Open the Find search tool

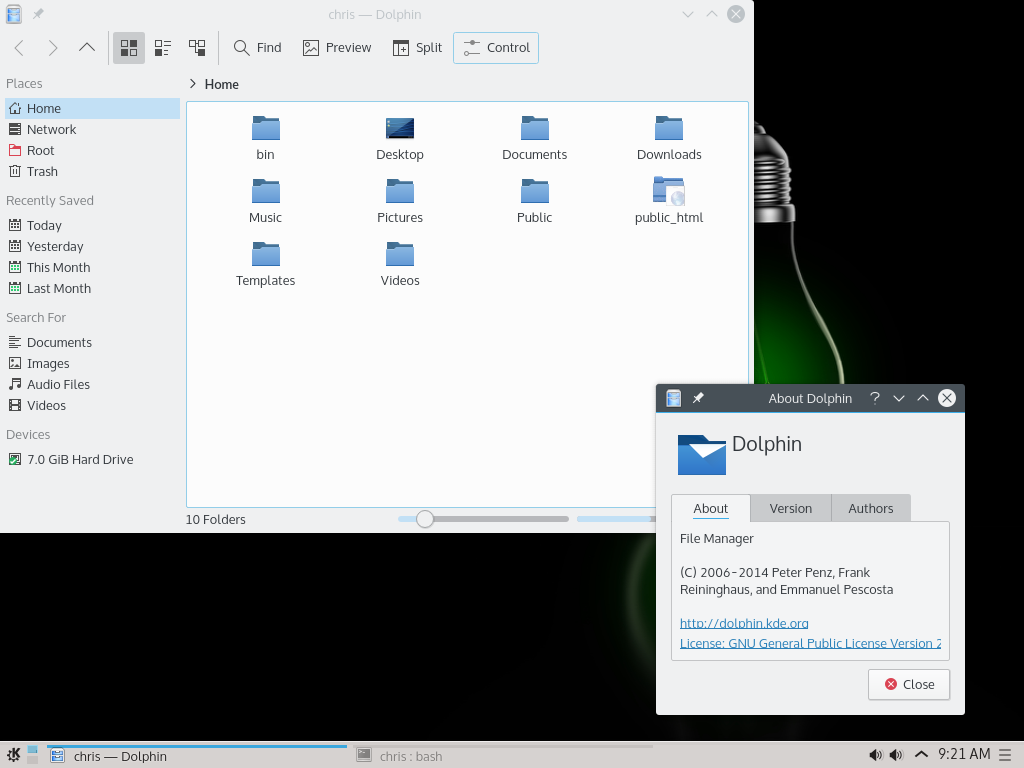pyautogui.click(x=257, y=48)
